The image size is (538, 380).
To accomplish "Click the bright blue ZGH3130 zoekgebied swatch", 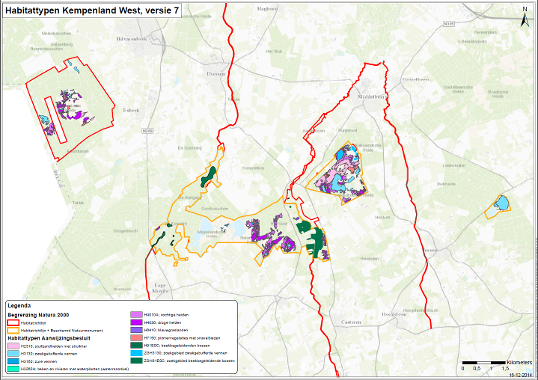I will pyautogui.click(x=136, y=353).
